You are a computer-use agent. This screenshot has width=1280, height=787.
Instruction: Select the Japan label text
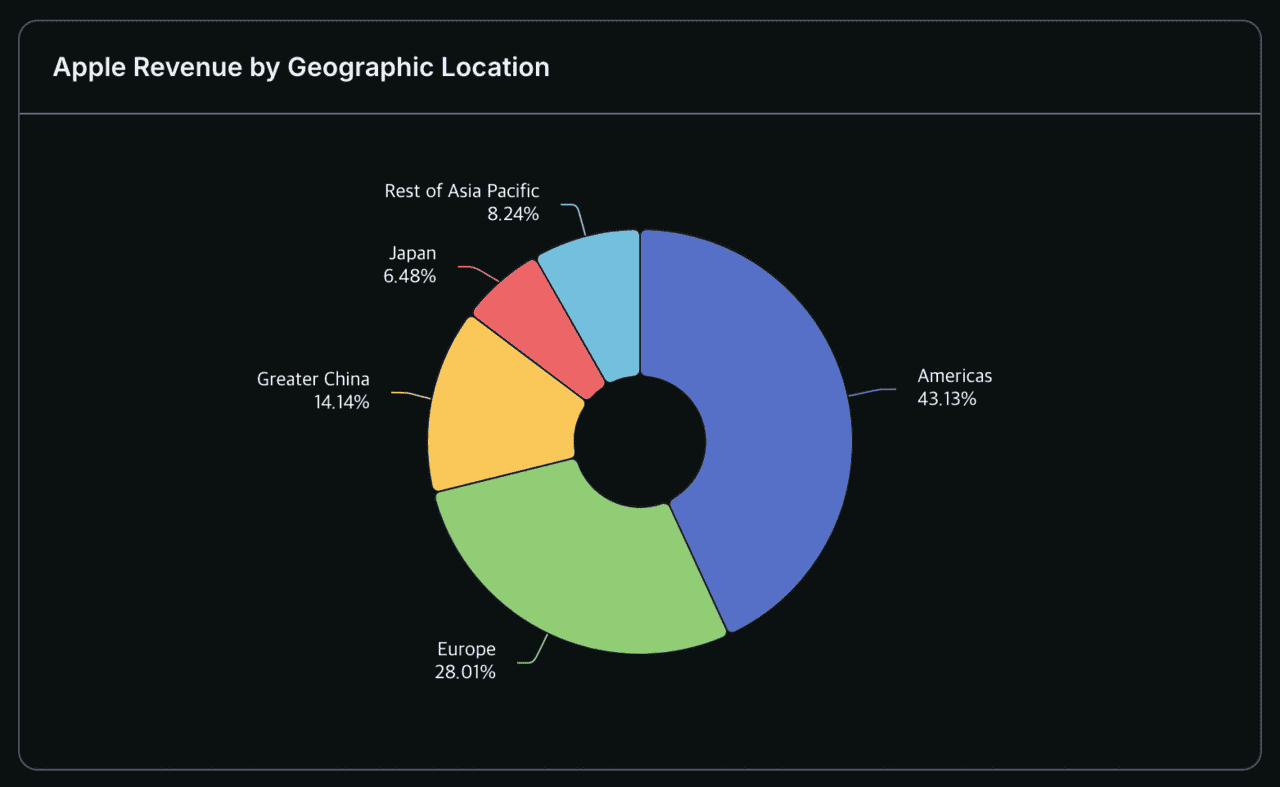tap(412, 253)
